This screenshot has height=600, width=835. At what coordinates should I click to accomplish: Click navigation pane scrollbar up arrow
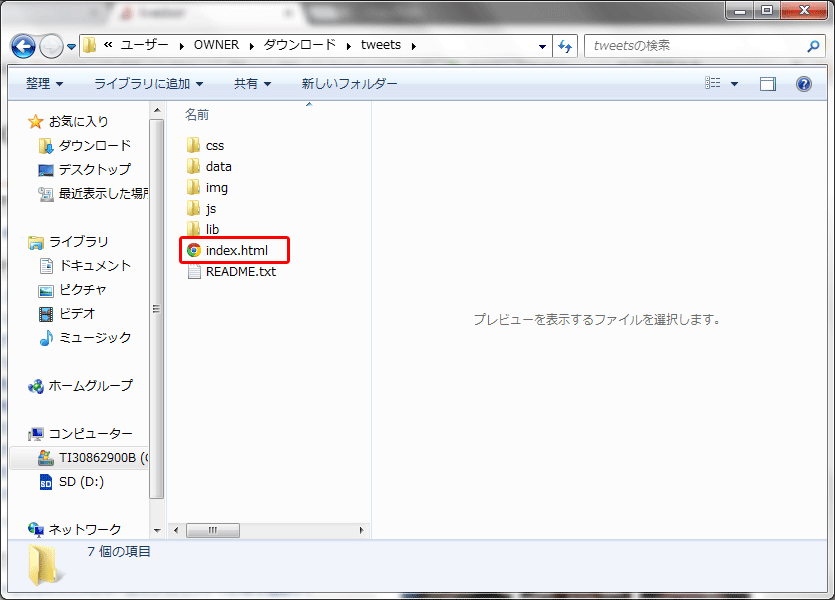[x=157, y=111]
